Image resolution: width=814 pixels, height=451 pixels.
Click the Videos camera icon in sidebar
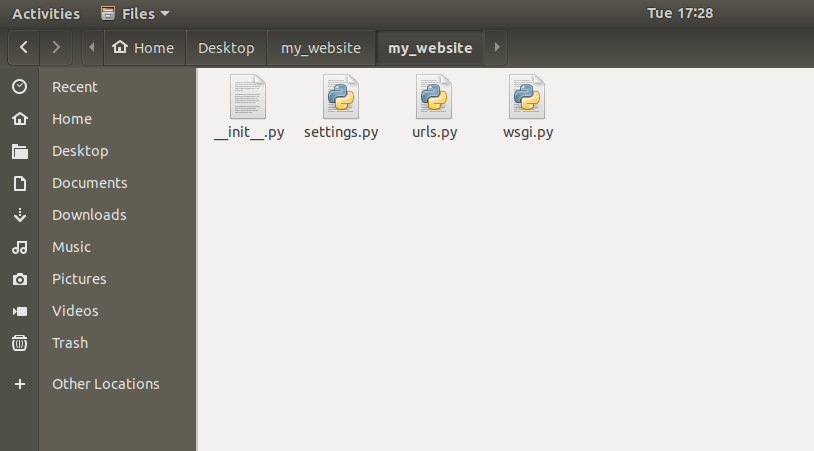pos(20,311)
